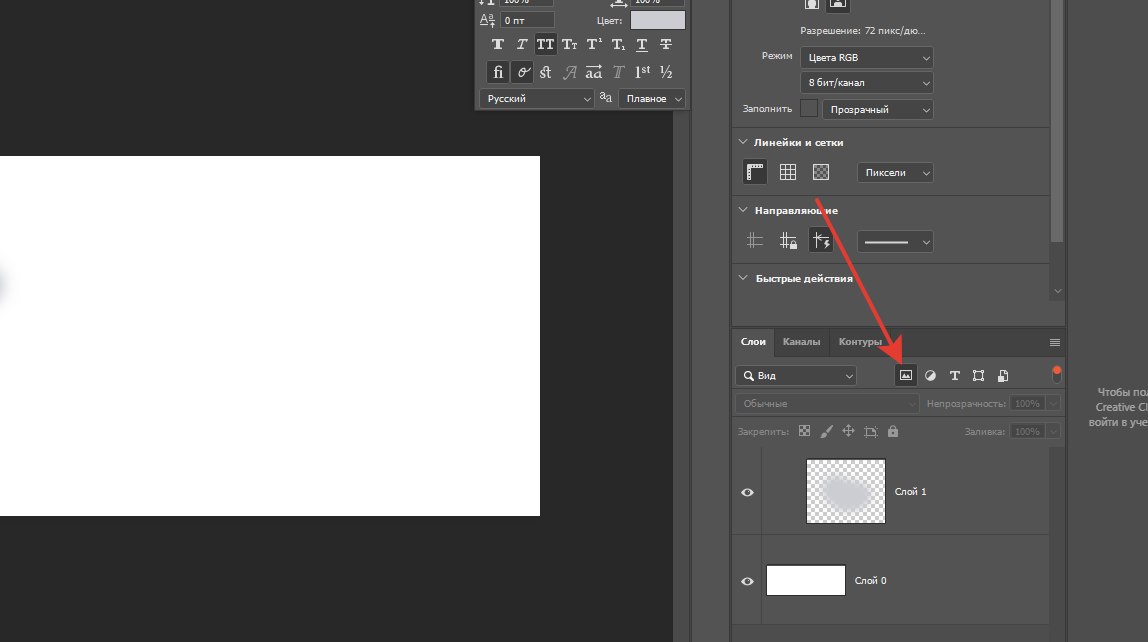
Task: Hide Слой 0 layer visibility eye
Action: pos(748,581)
